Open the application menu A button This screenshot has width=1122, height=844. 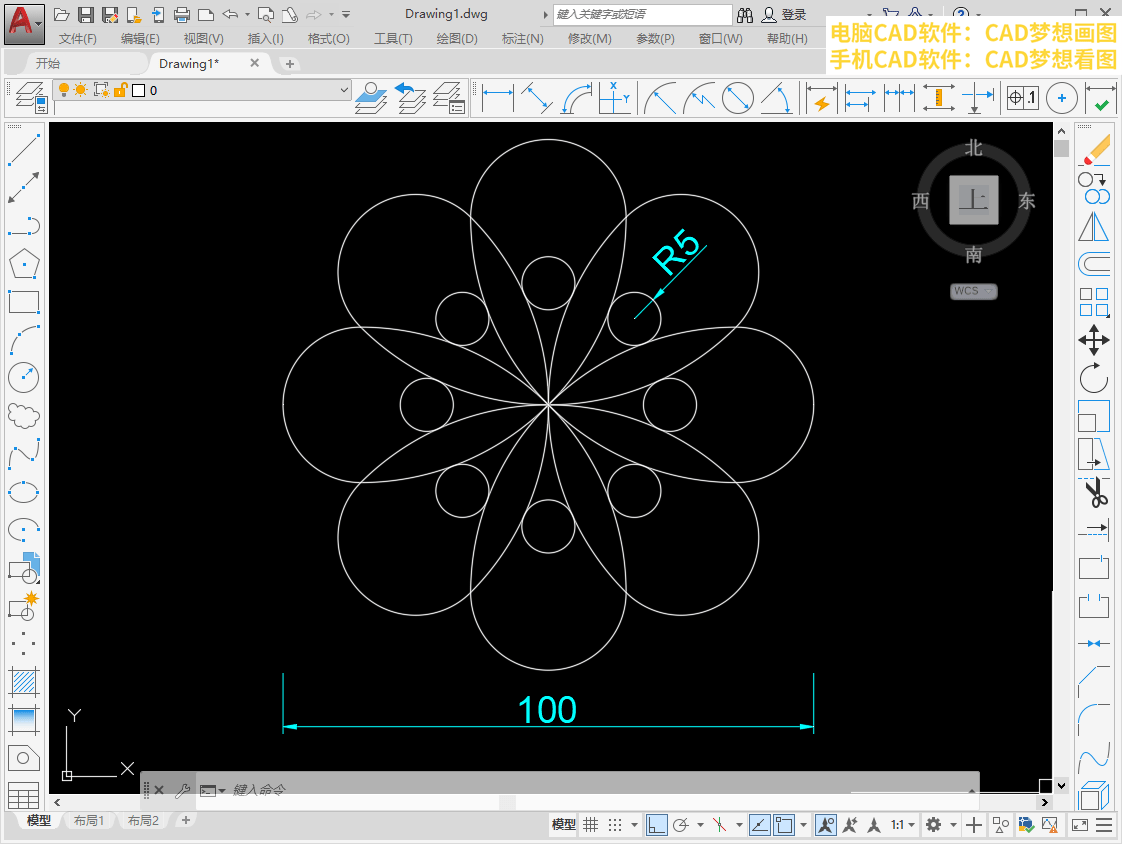click(x=24, y=24)
